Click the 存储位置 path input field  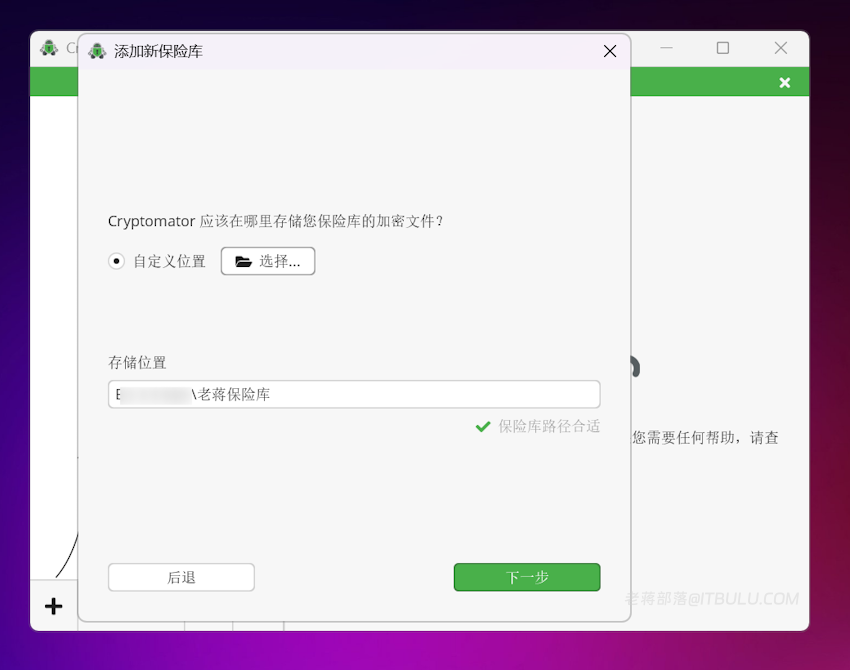pyautogui.click(x=354, y=394)
